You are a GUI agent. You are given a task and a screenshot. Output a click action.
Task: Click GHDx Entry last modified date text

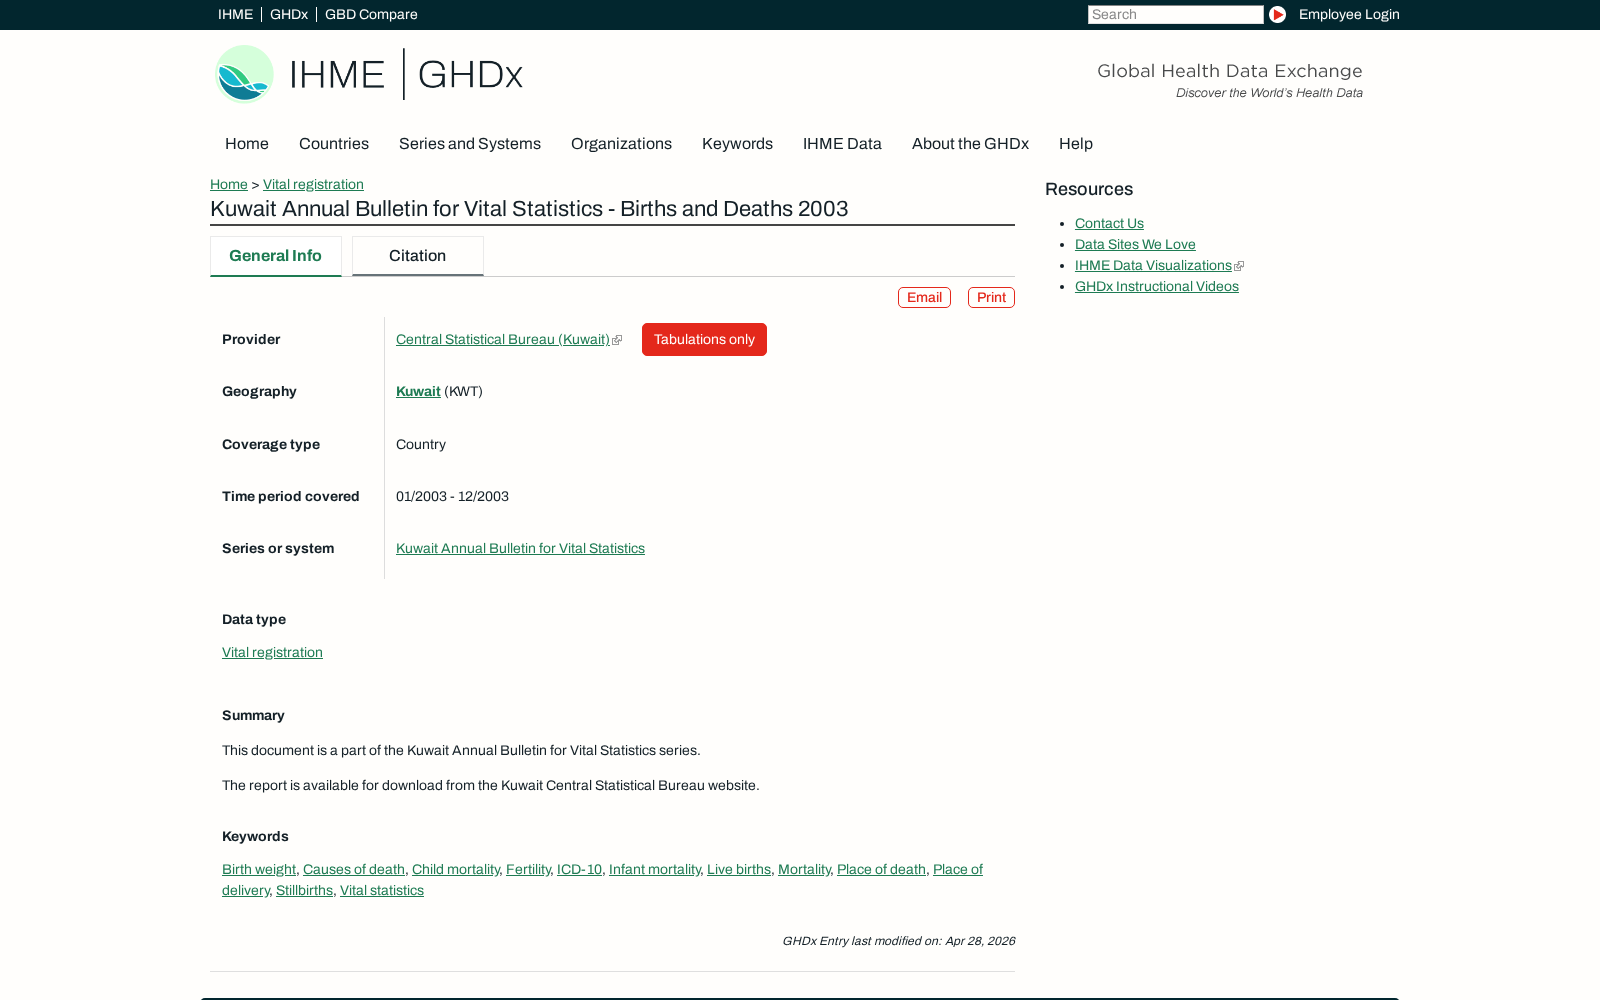coord(898,941)
